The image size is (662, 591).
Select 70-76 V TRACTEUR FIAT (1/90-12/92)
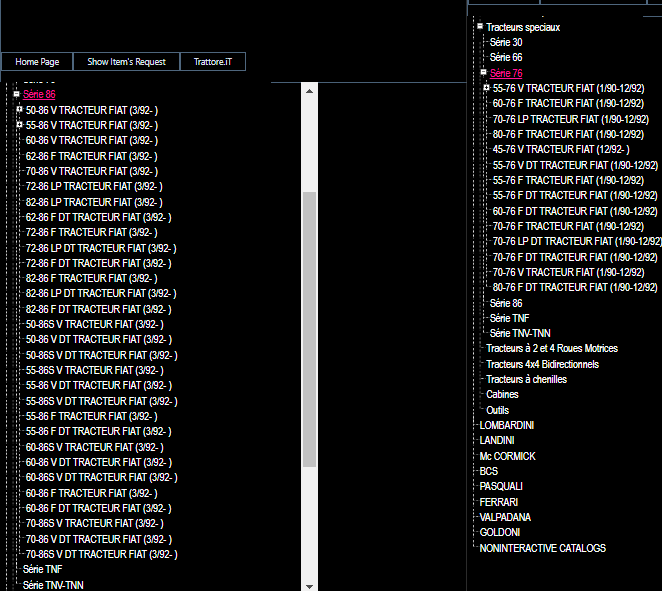(x=569, y=272)
